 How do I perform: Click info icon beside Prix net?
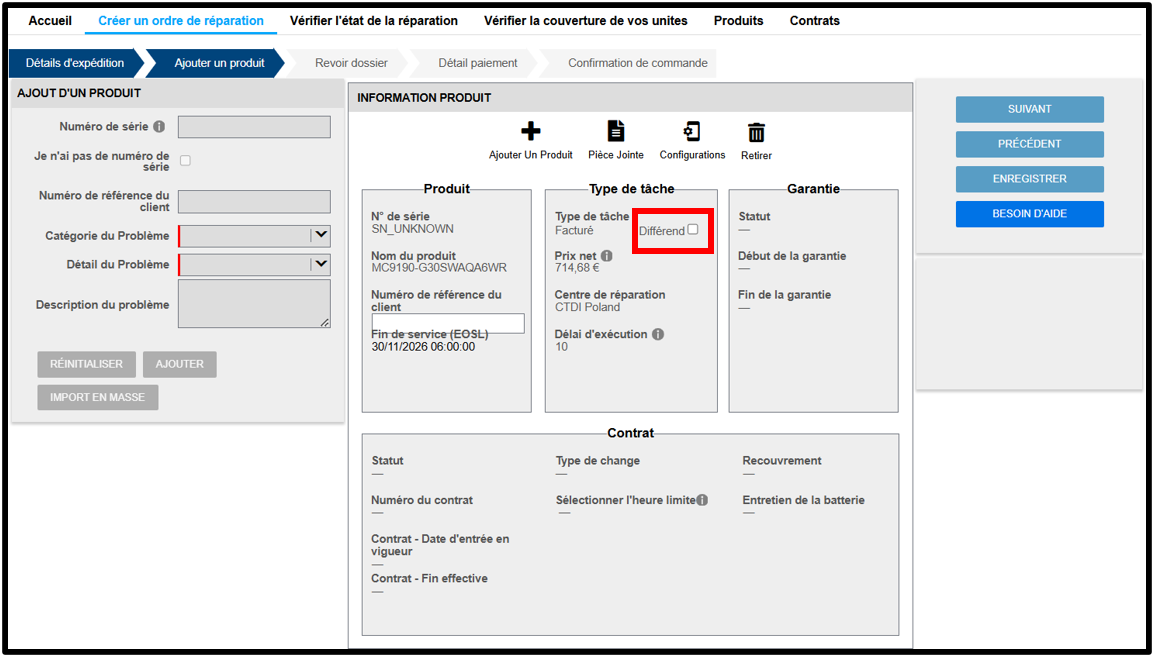coord(606,256)
